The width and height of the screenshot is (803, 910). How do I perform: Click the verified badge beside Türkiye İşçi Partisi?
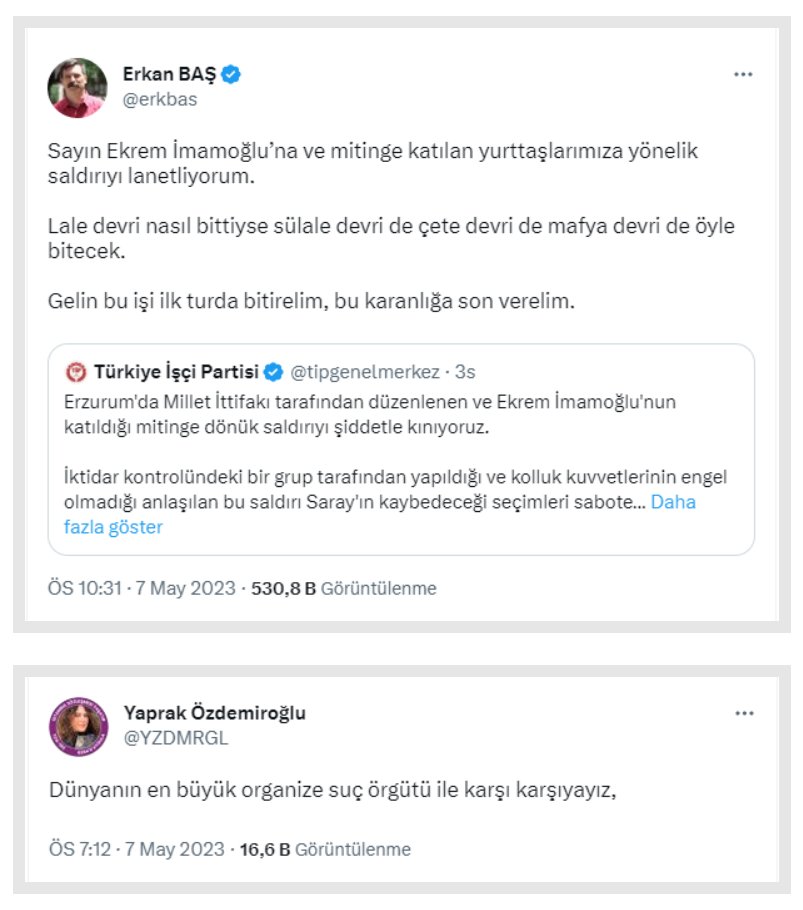275,373
